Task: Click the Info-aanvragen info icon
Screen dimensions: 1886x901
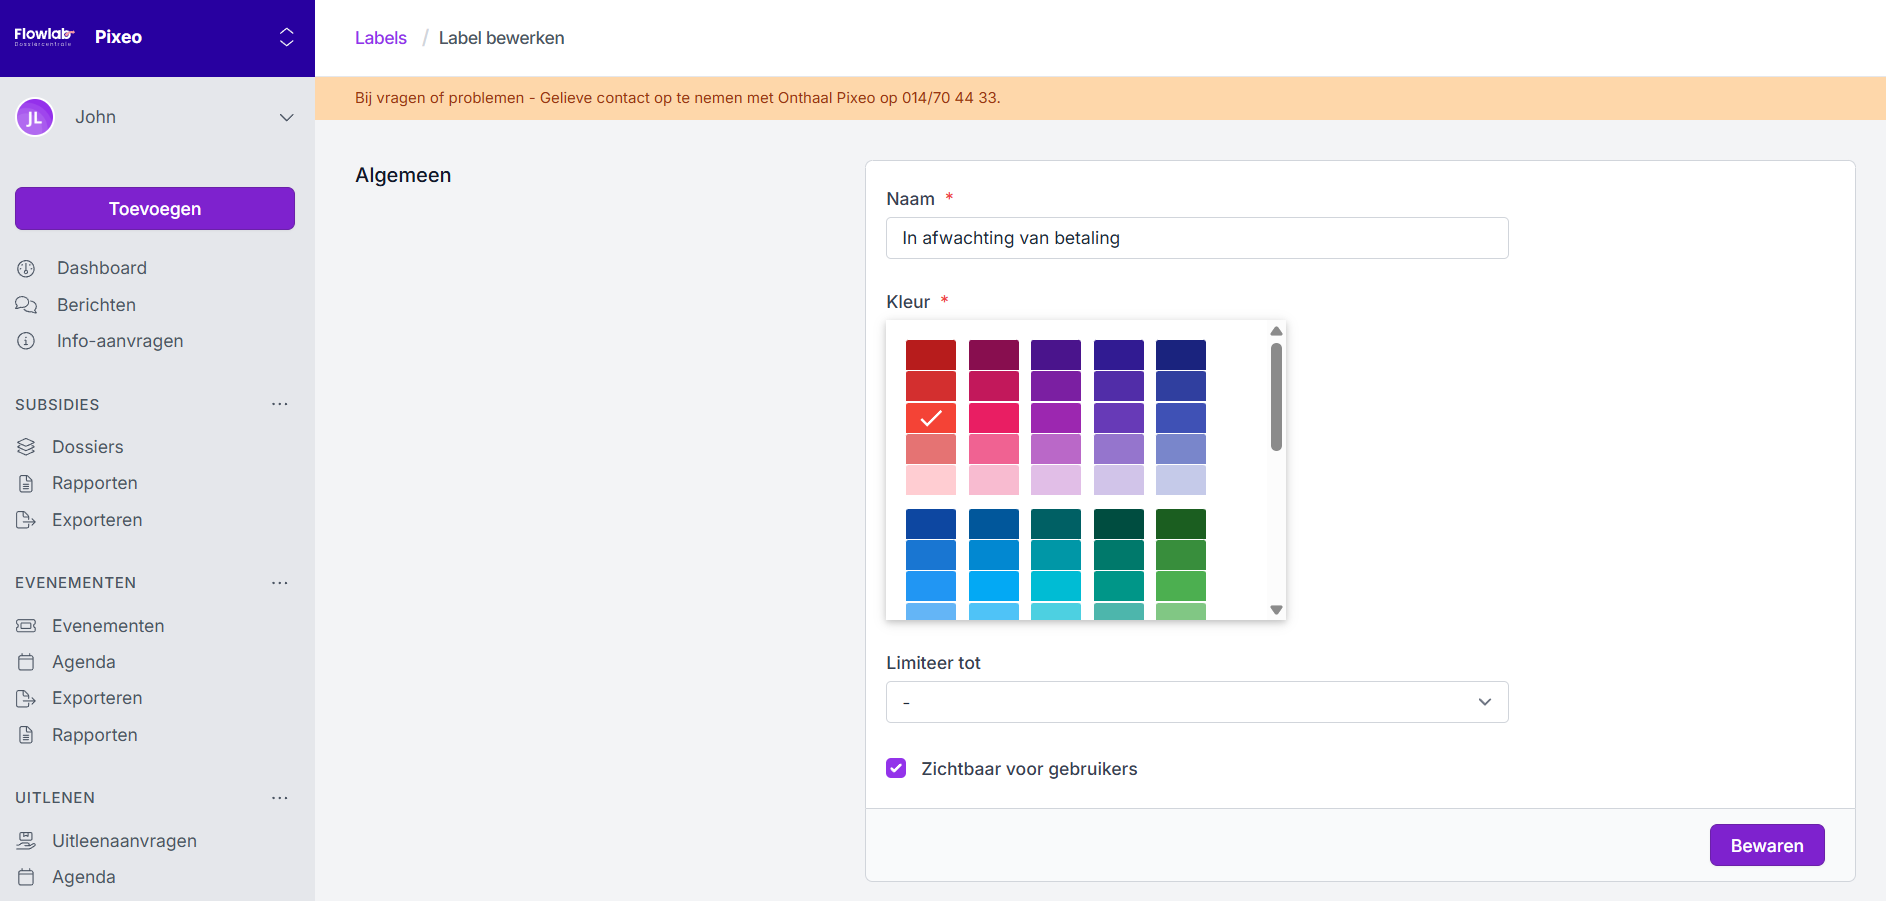Action: pyautogui.click(x=26, y=341)
